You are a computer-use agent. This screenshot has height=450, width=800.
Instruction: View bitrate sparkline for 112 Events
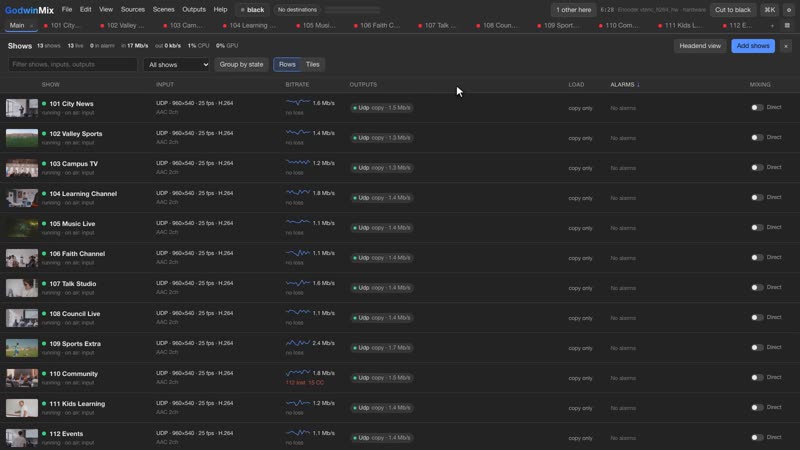(298, 433)
